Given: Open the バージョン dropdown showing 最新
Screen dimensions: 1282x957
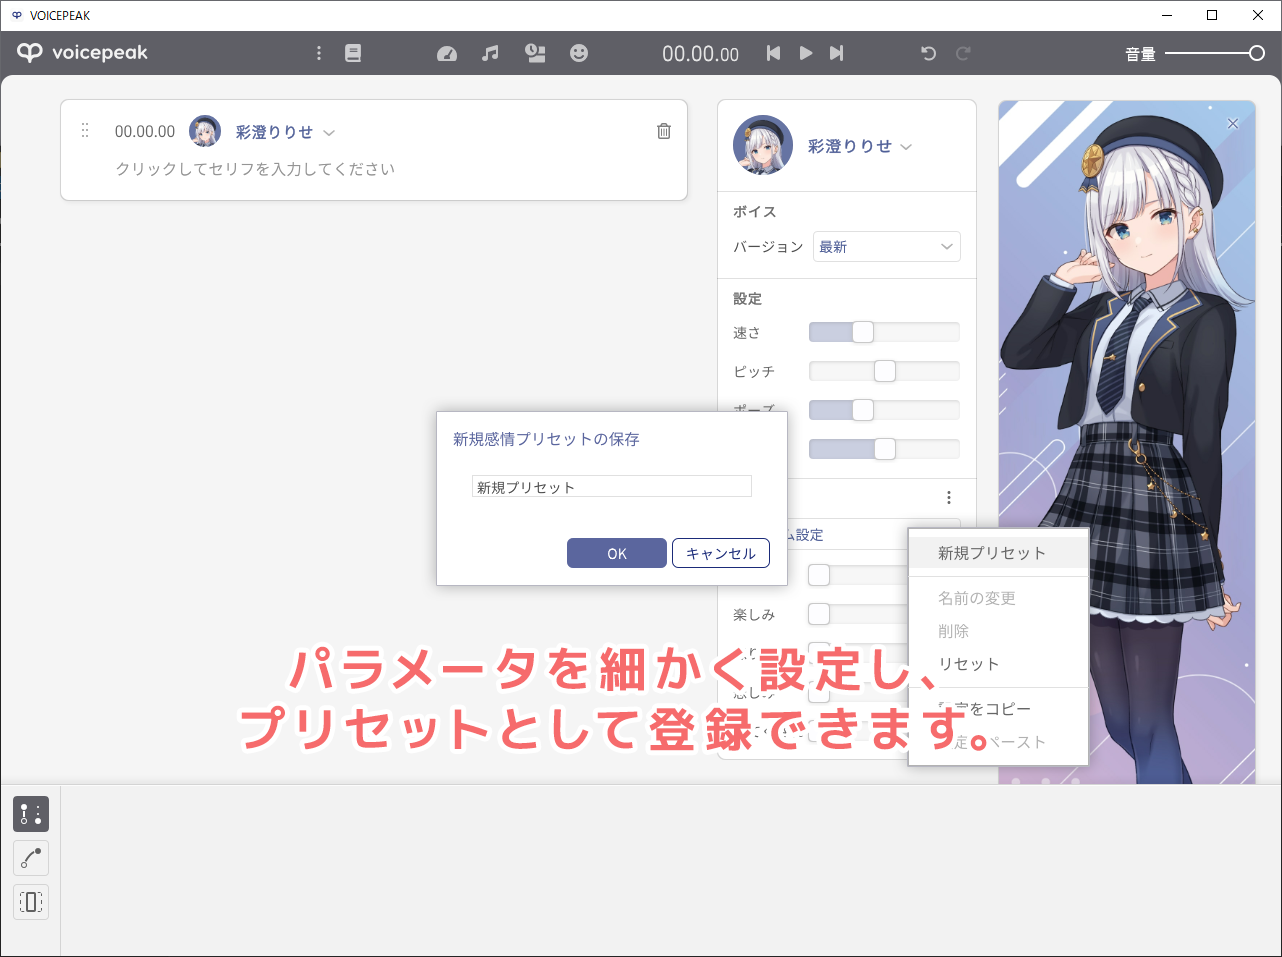Looking at the screenshot, I should tap(886, 247).
